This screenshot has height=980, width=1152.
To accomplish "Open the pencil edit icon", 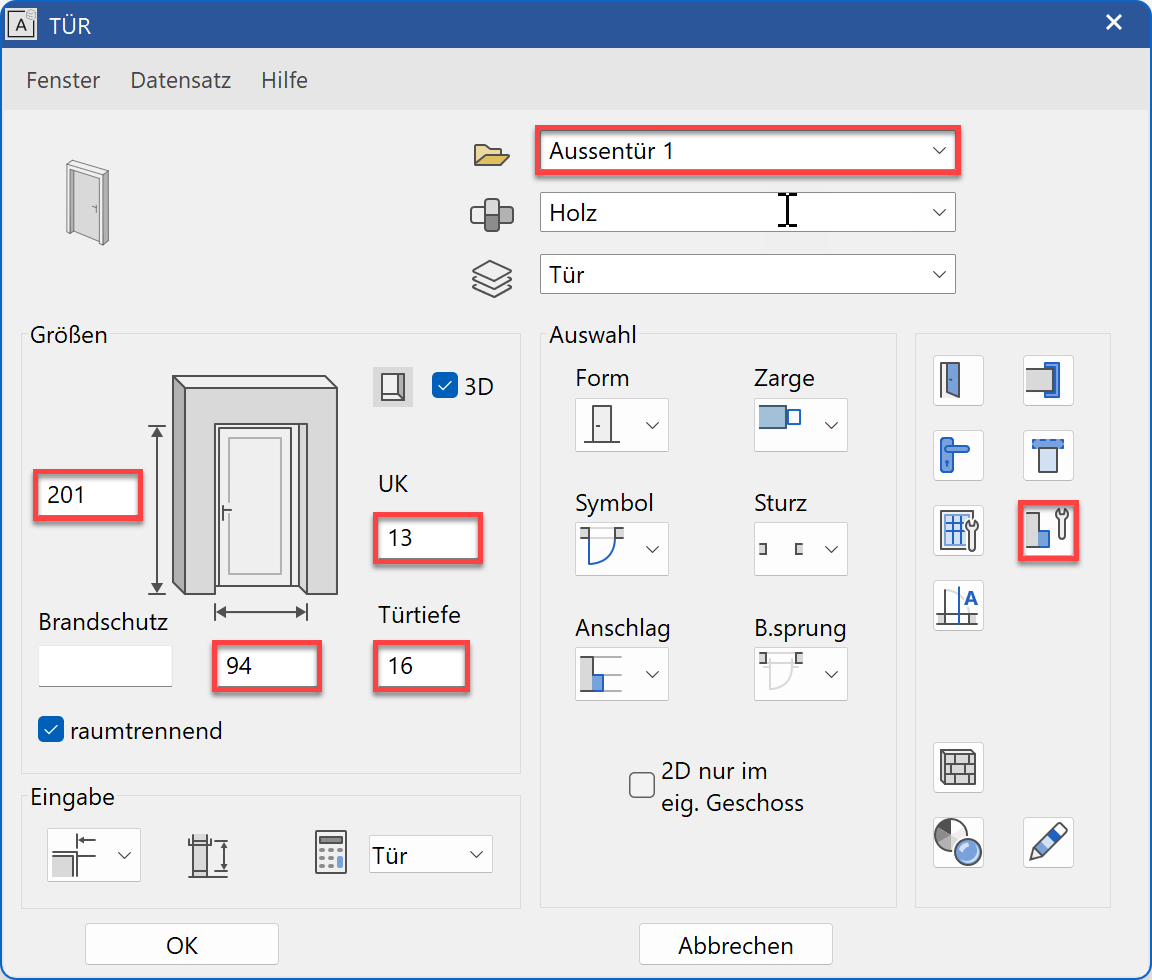I will pos(1048,842).
